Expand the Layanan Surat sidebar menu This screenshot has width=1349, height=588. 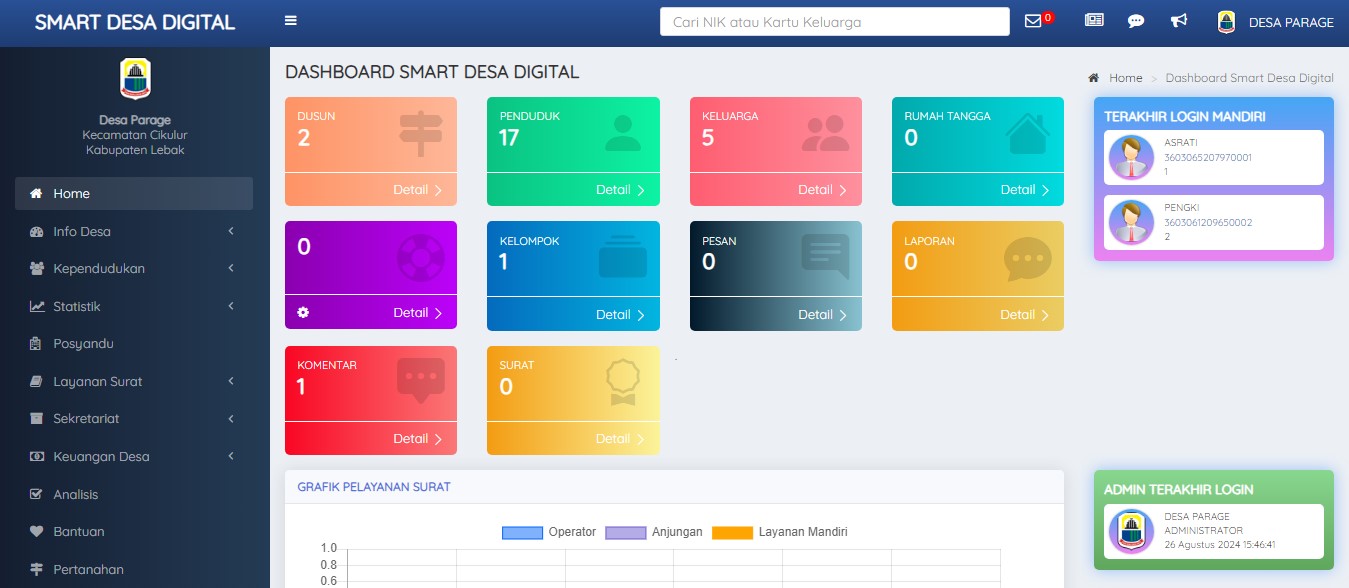click(x=134, y=382)
